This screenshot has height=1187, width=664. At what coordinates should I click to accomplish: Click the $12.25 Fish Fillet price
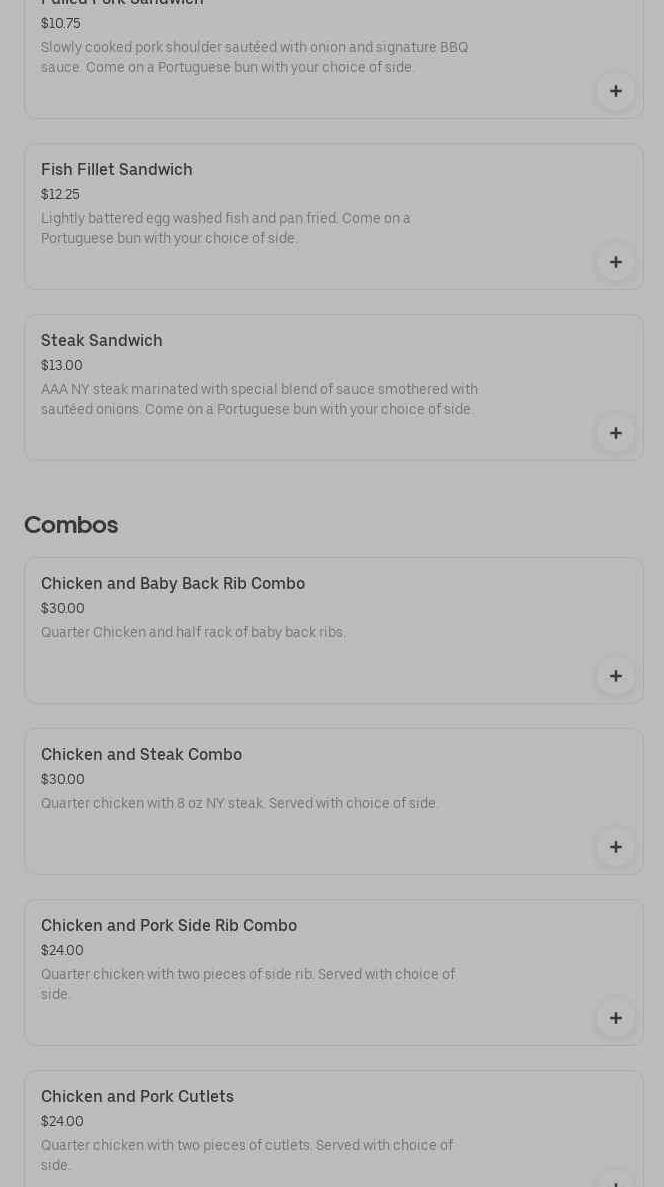tap(60, 195)
